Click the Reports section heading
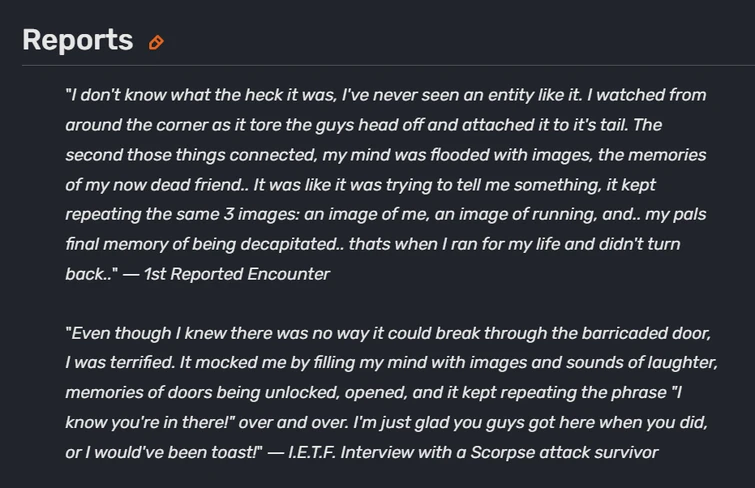This screenshot has height=488, width=755. click(x=77, y=40)
